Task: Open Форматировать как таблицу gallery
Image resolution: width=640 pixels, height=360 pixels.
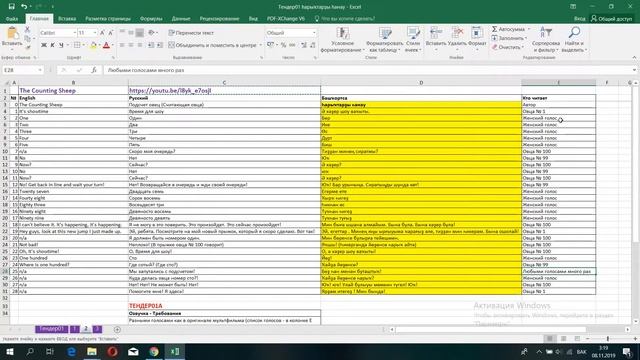Action: tap(384, 40)
